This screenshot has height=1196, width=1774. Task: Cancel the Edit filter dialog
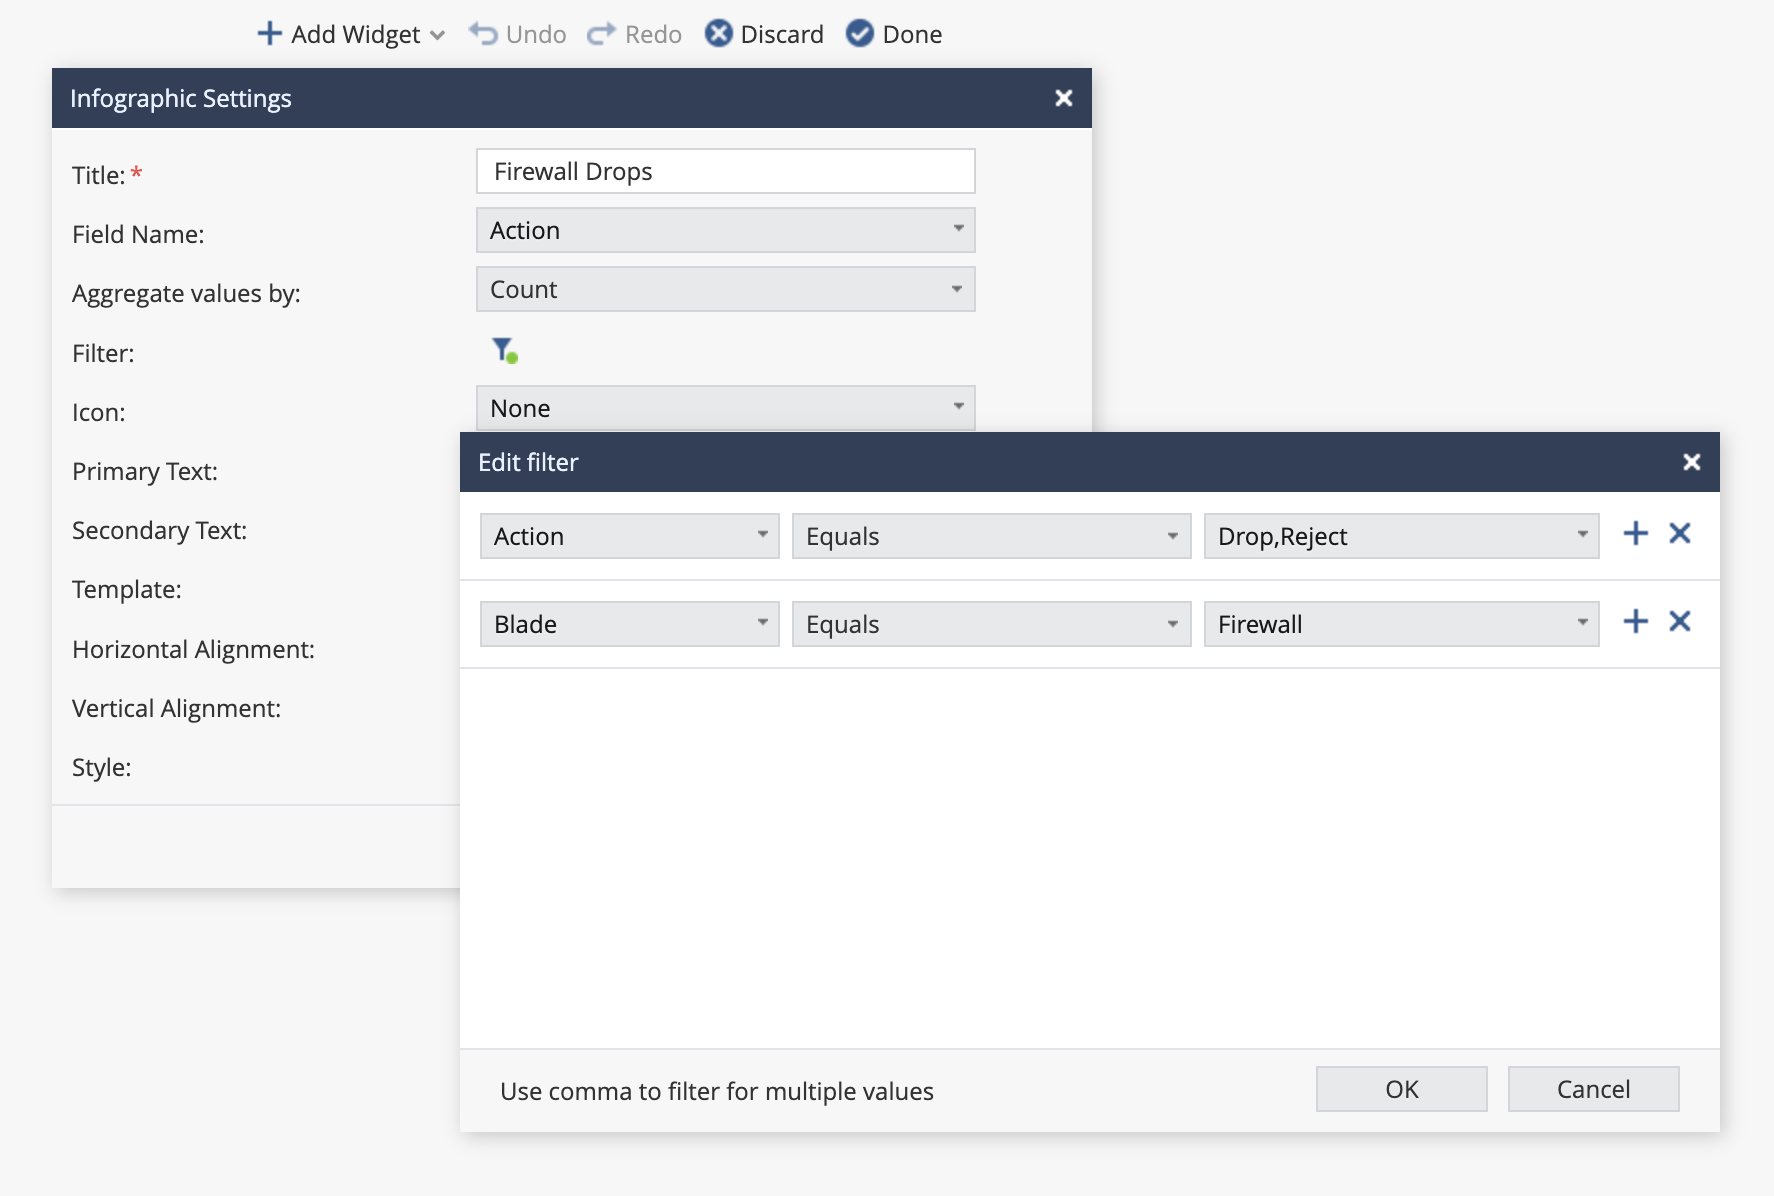point(1593,1089)
